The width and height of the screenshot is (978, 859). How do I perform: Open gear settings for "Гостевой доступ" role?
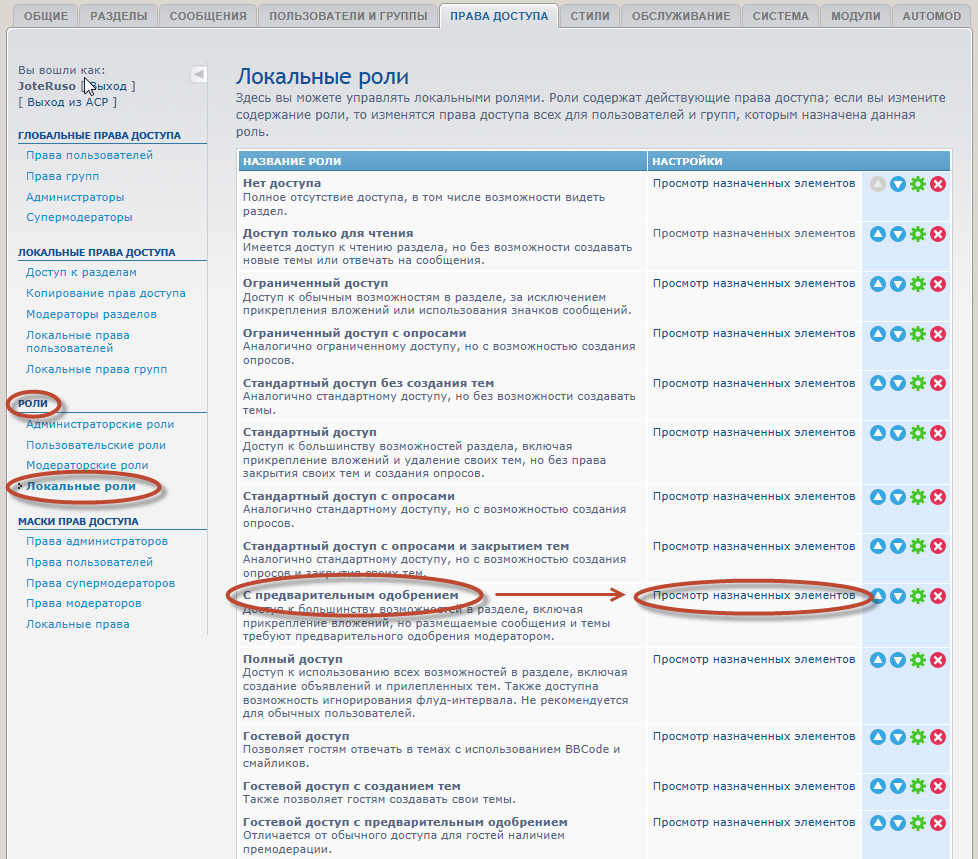pyautogui.click(x=918, y=737)
